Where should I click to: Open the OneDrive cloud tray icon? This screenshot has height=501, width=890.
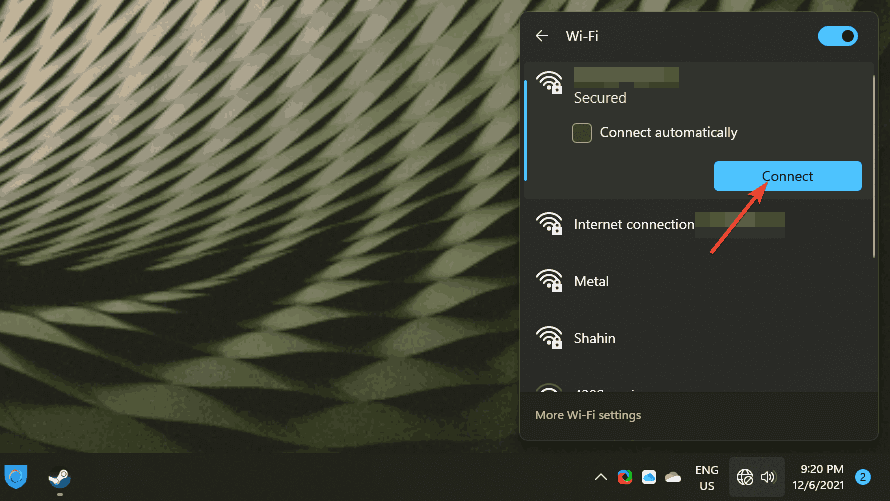click(673, 477)
